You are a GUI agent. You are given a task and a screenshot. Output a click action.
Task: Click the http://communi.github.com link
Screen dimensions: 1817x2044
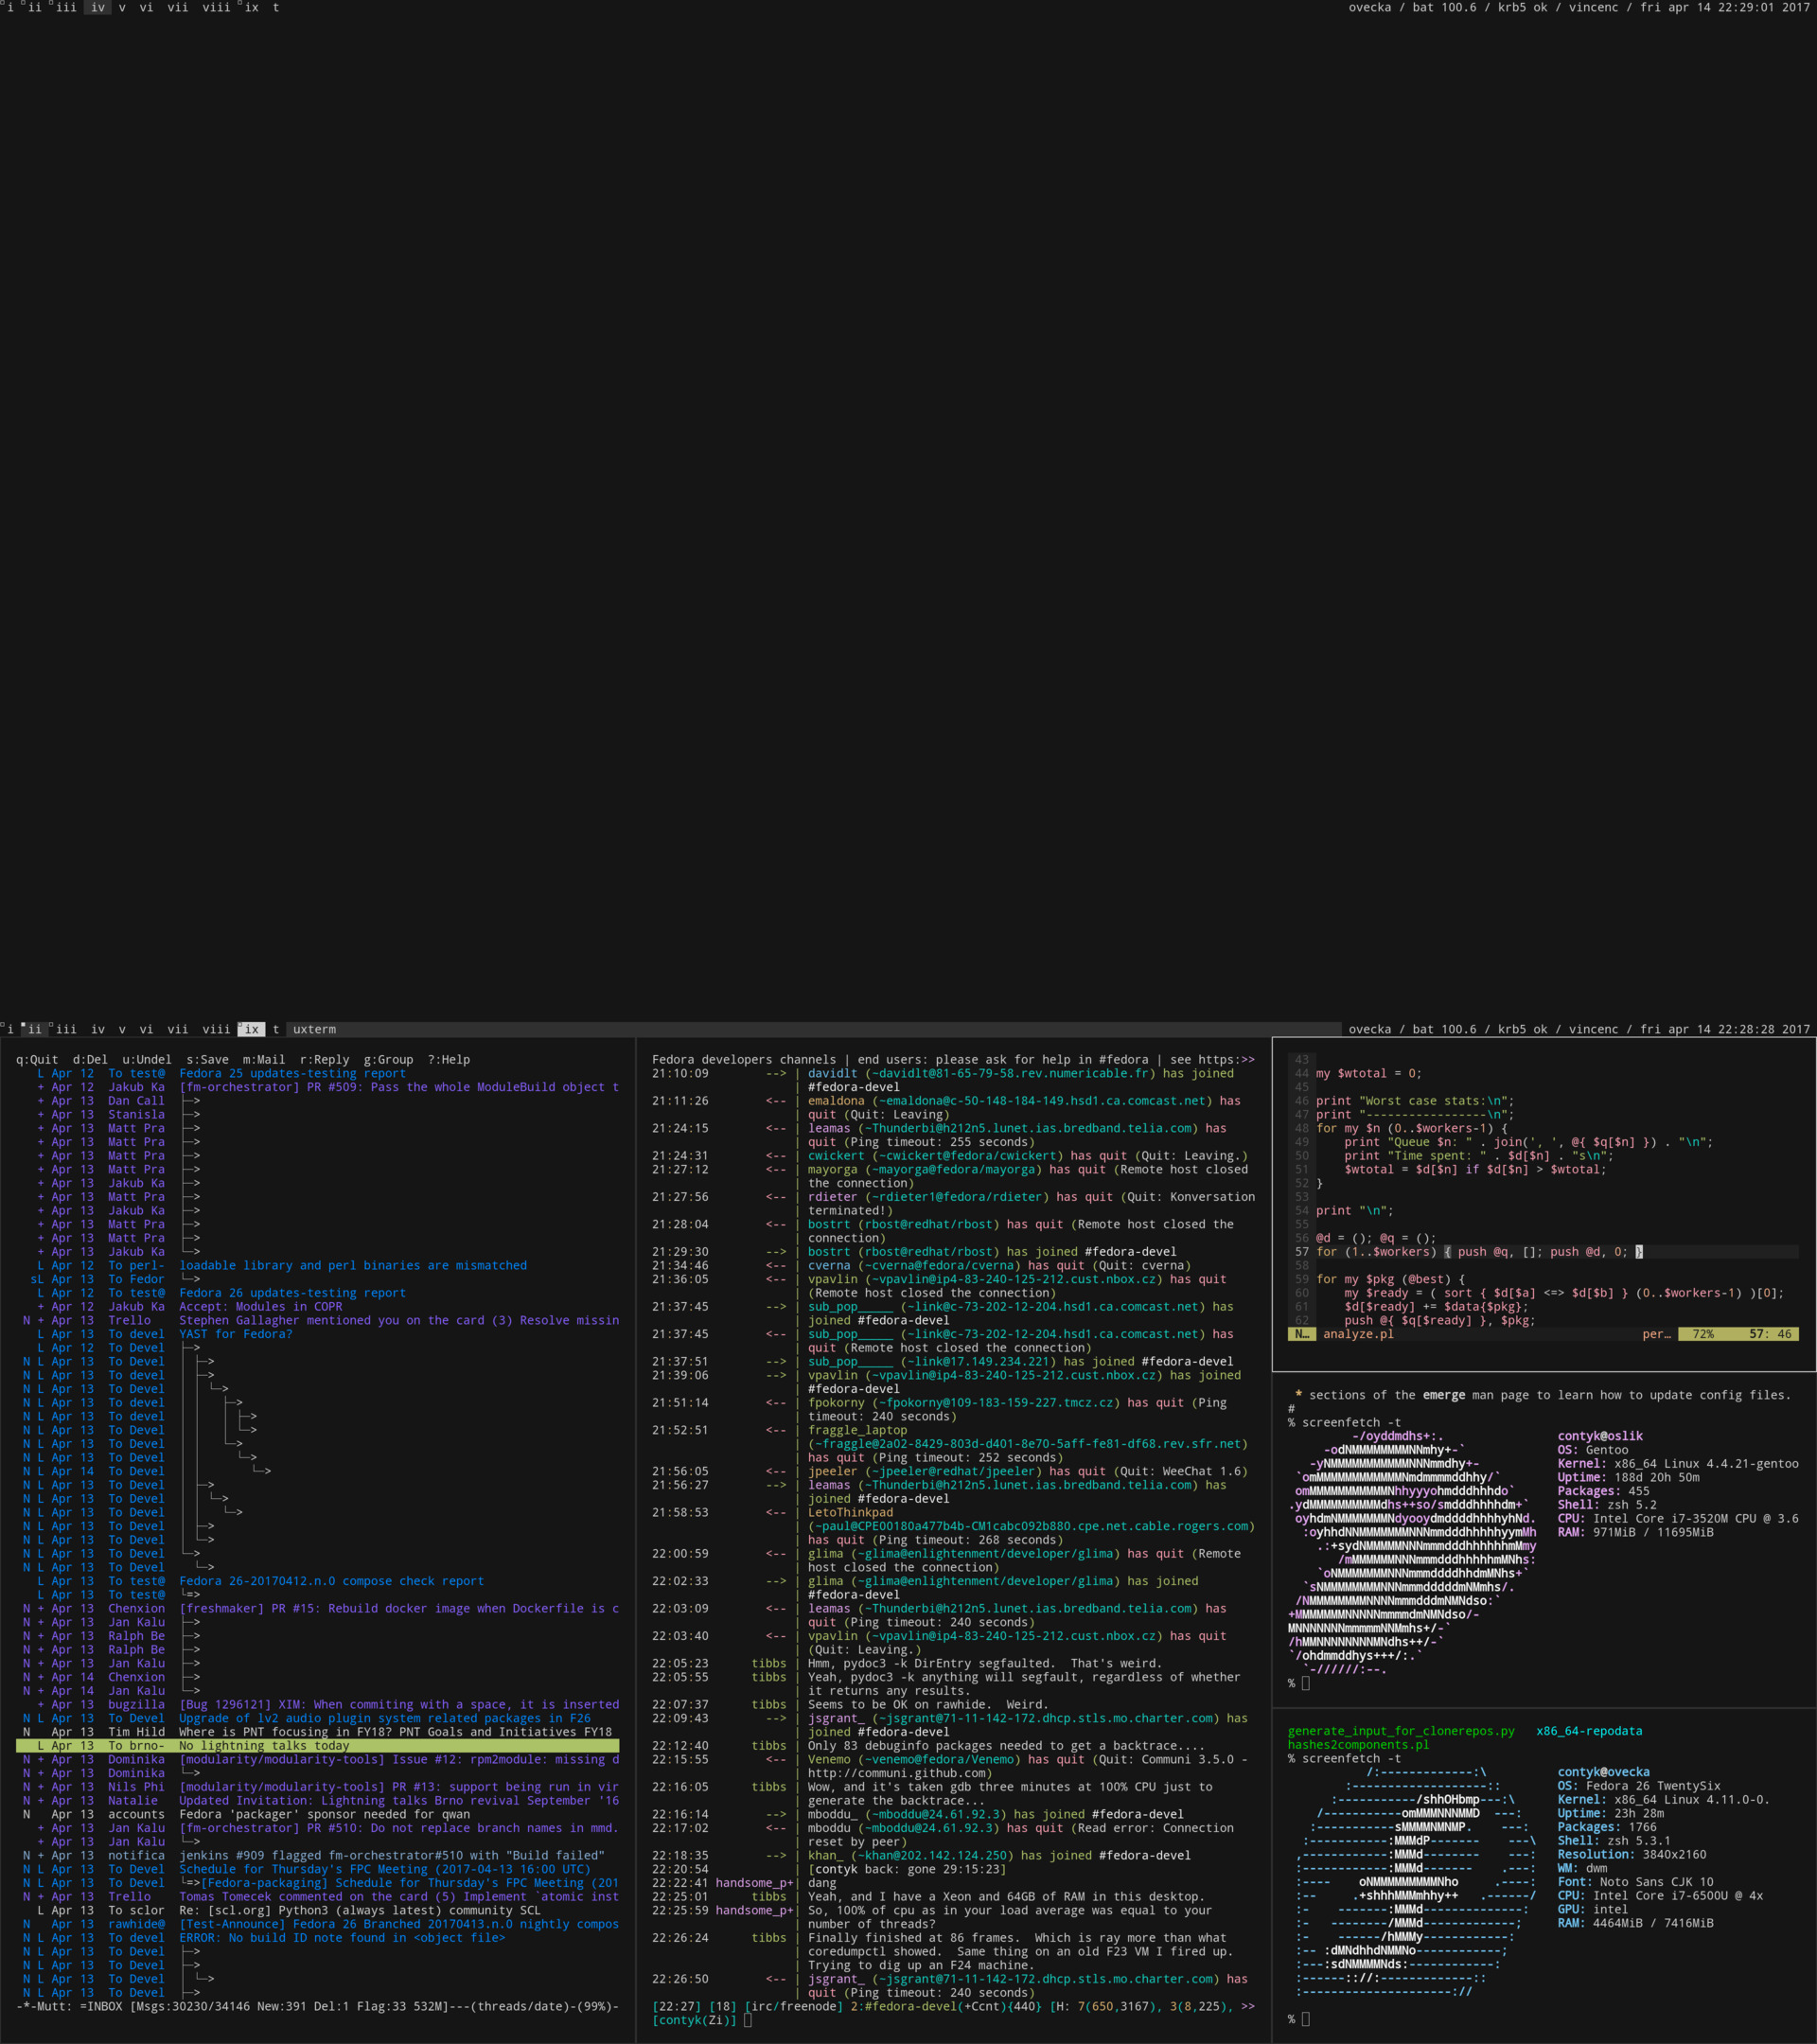[899, 1773]
